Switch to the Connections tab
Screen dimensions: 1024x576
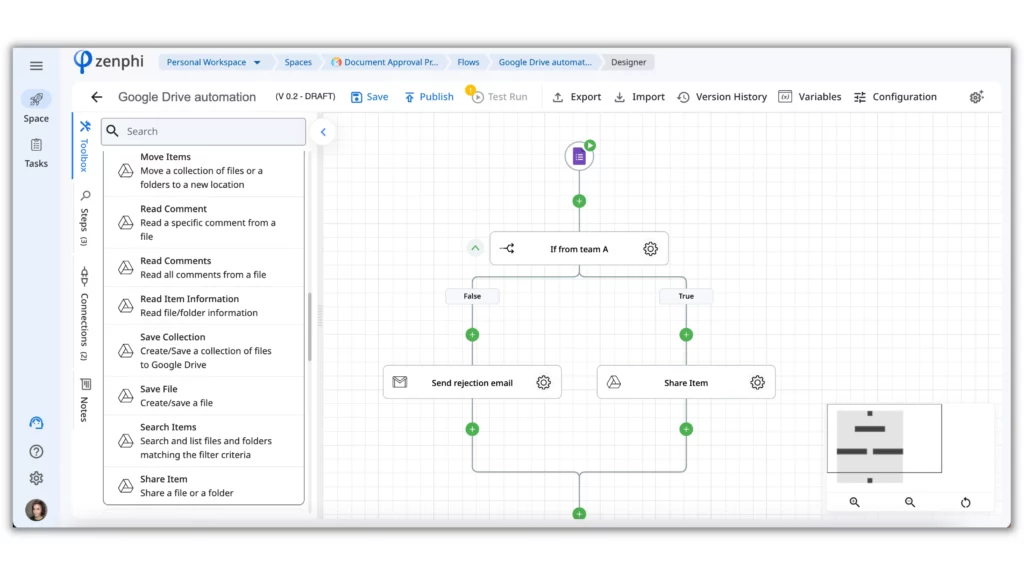click(x=85, y=314)
